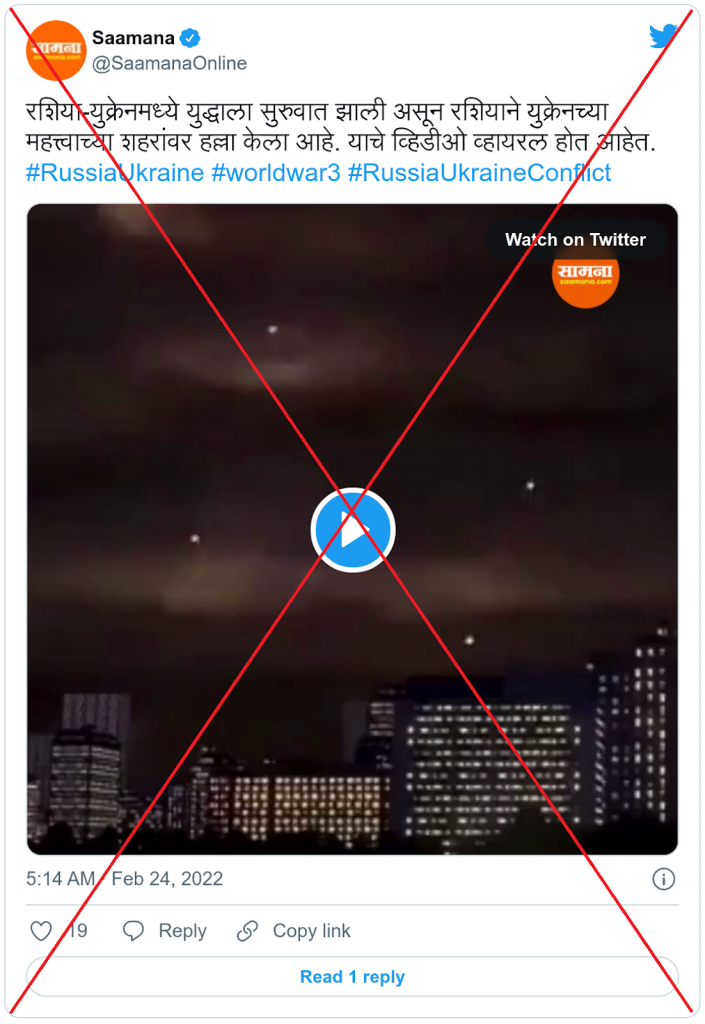This screenshot has width=705, height=1024.
Task: Open Watch on Twitter overlay
Action: point(575,240)
